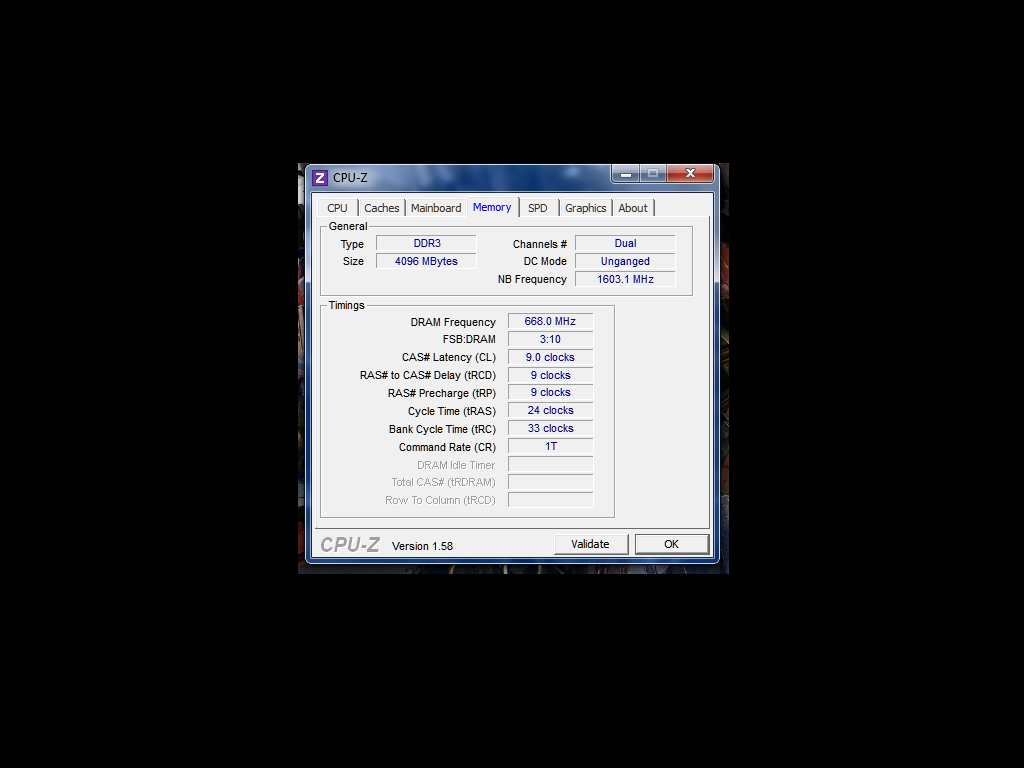Click the Validate button
The width and height of the screenshot is (1024, 768).
[x=590, y=544]
